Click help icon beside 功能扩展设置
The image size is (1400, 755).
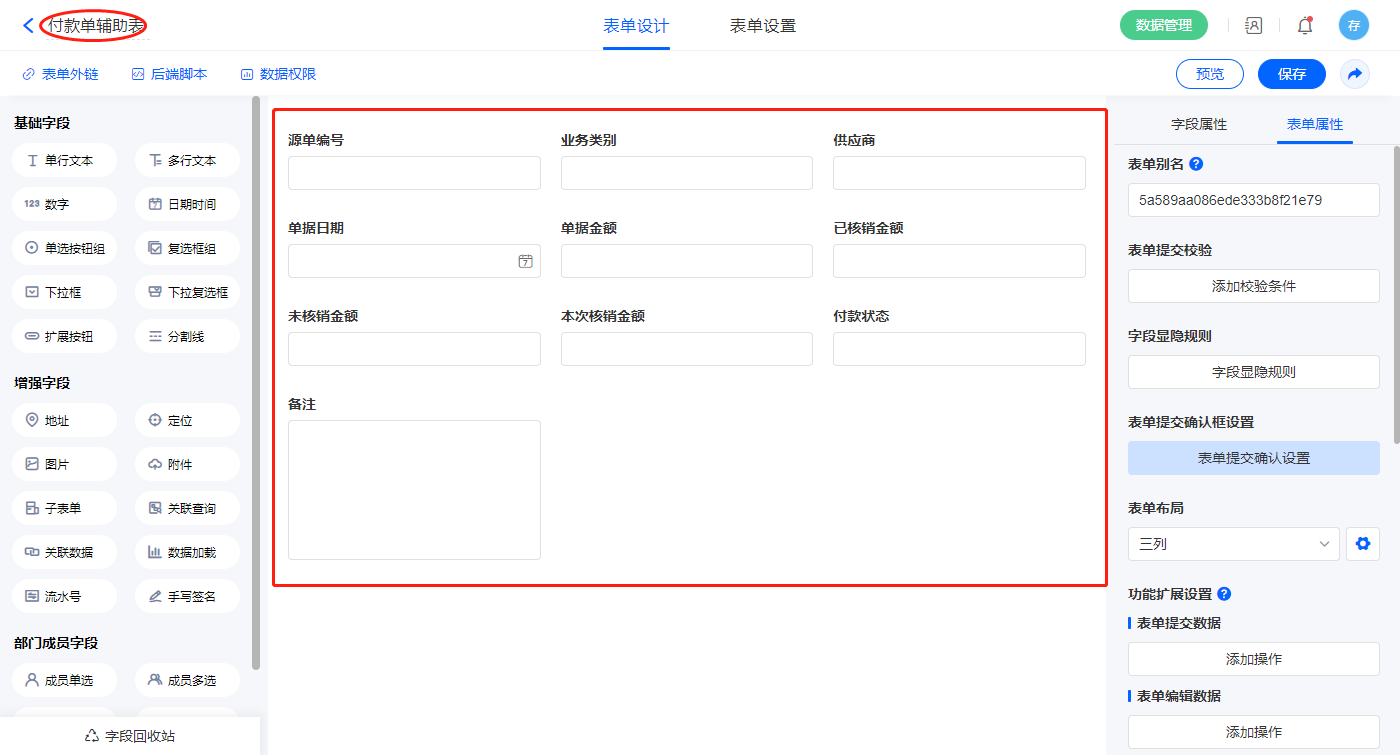1224,594
